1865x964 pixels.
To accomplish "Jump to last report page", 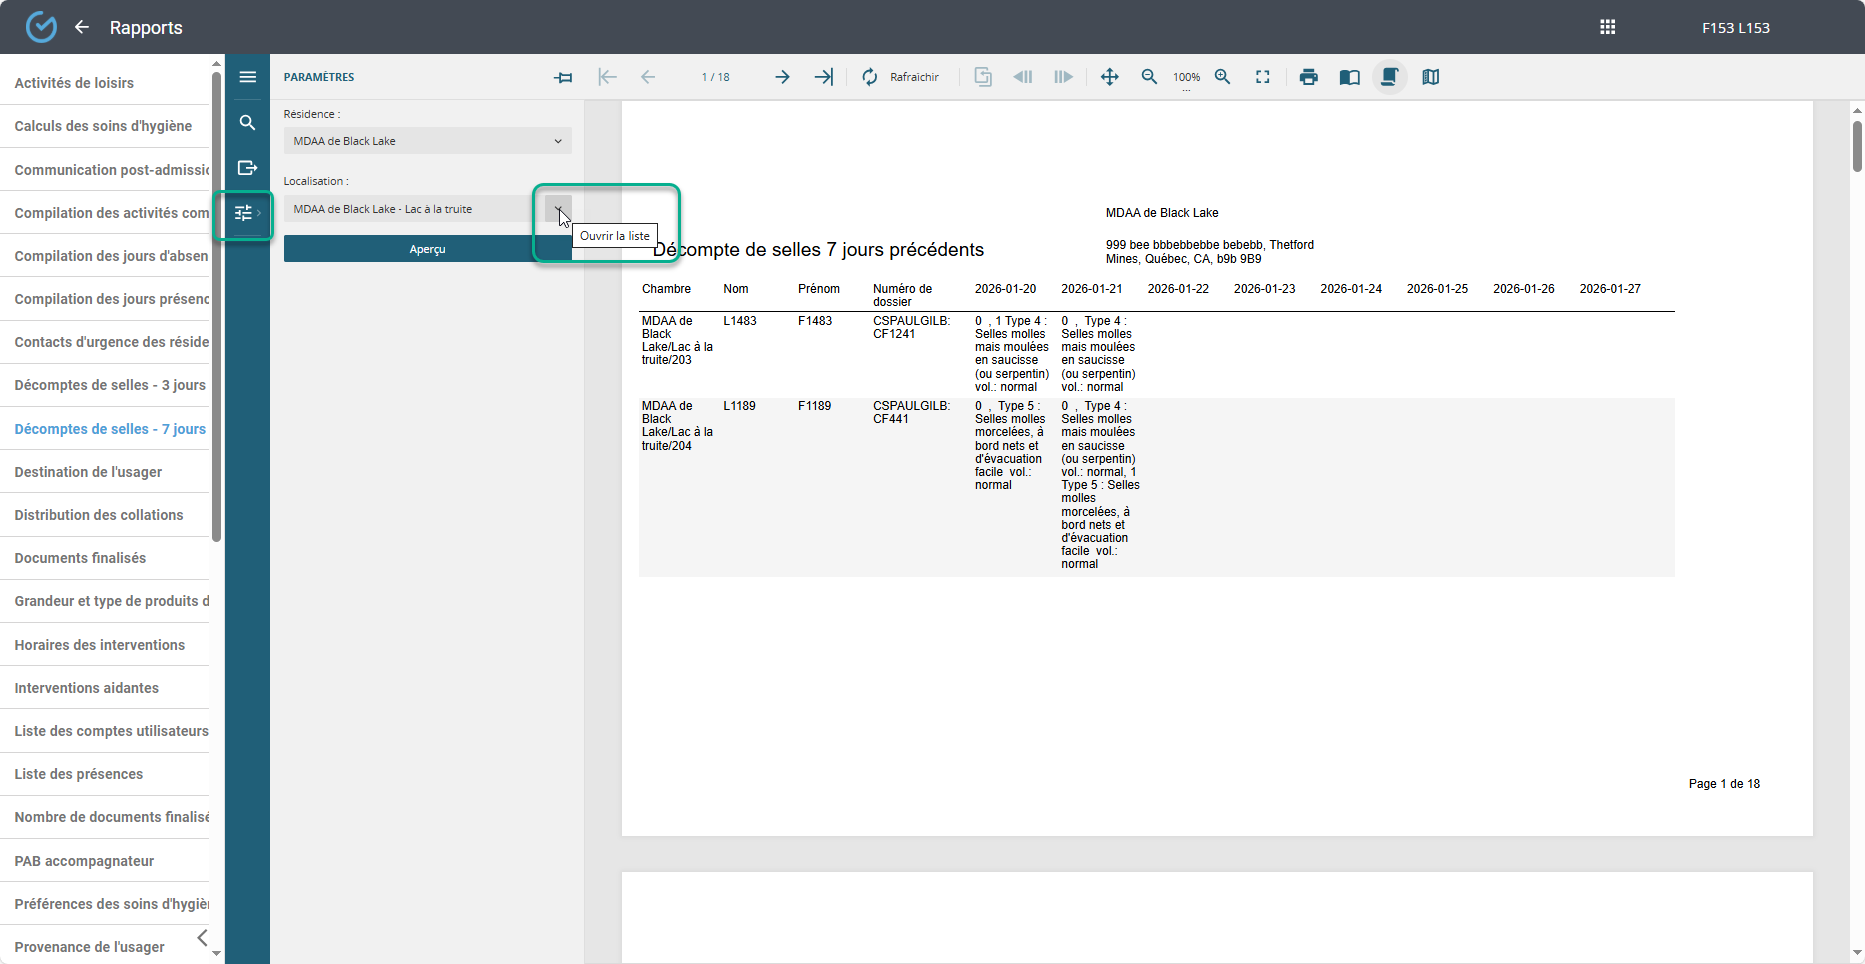I will tap(823, 77).
